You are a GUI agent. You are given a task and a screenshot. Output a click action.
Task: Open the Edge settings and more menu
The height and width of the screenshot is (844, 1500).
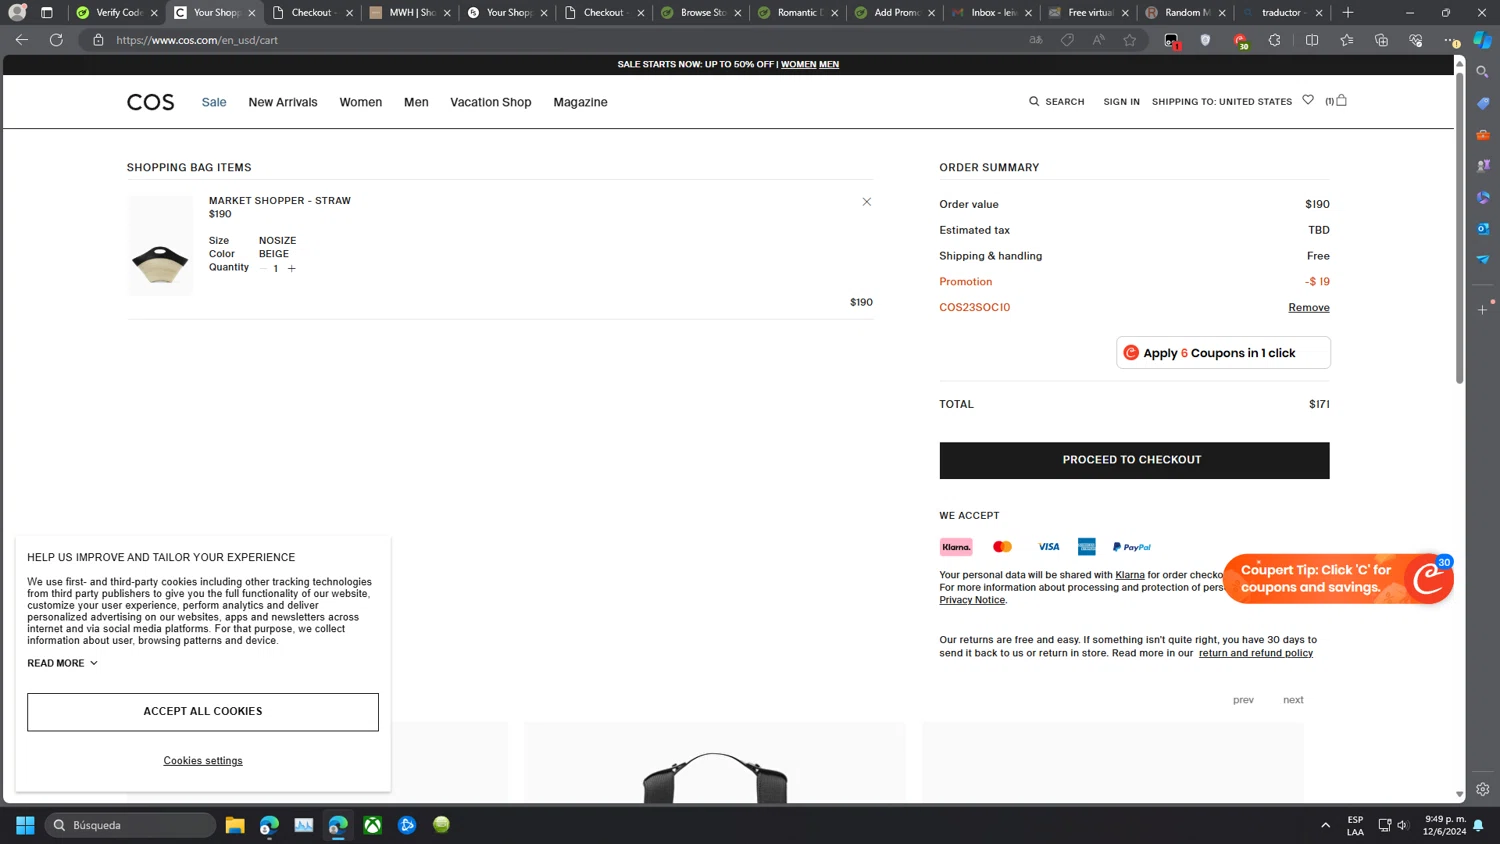[x=1450, y=40]
